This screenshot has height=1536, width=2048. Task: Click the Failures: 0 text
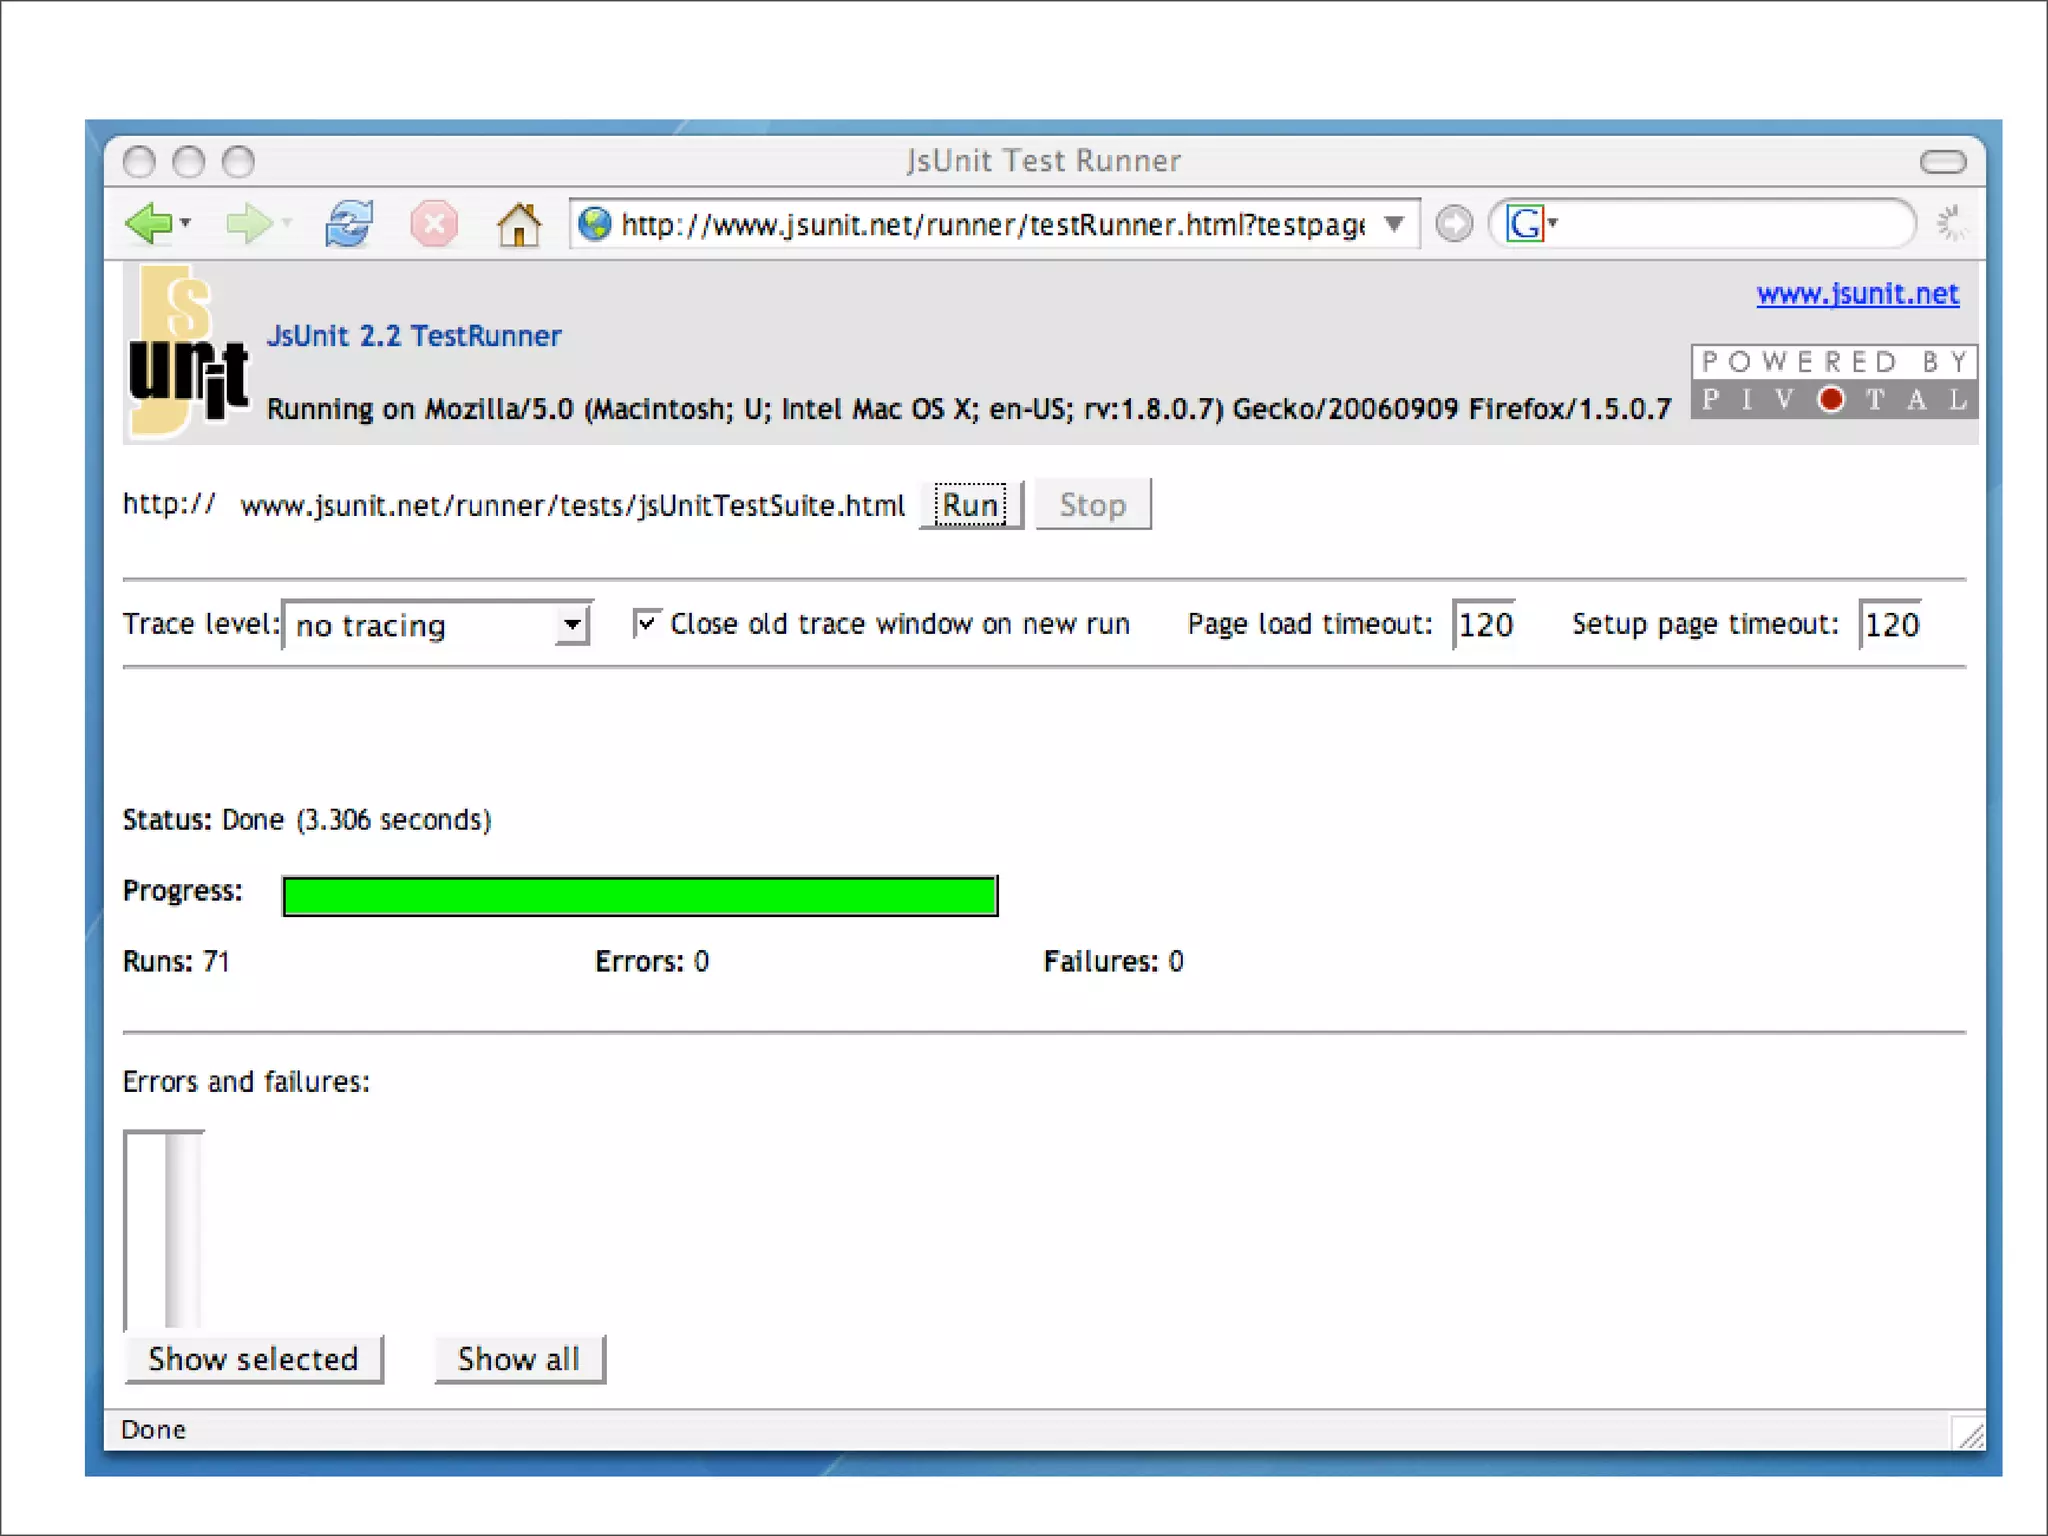click(1113, 961)
